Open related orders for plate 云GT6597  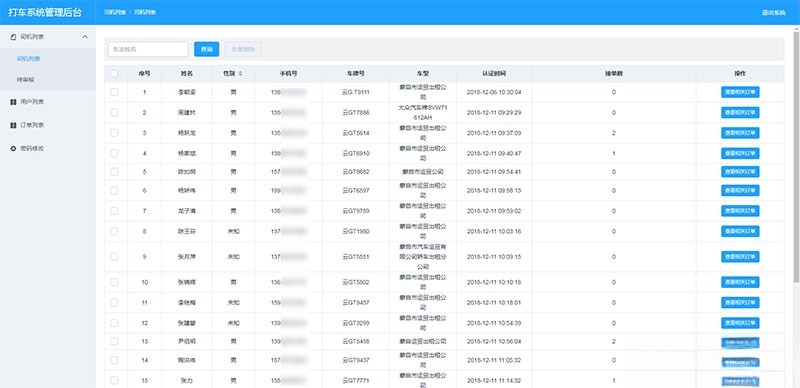[x=740, y=190]
